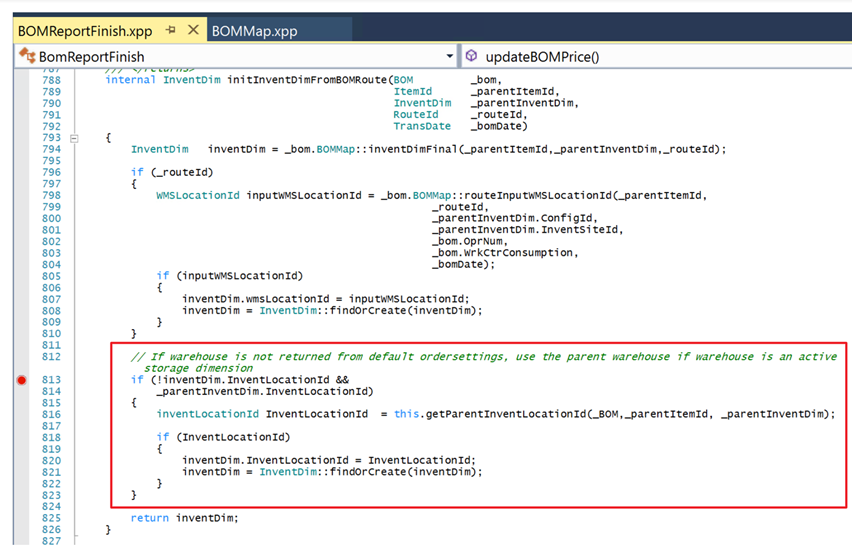Pin the BOMReportFinish.xpp tab
Viewport: 852px width, 551px height.
click(171, 31)
